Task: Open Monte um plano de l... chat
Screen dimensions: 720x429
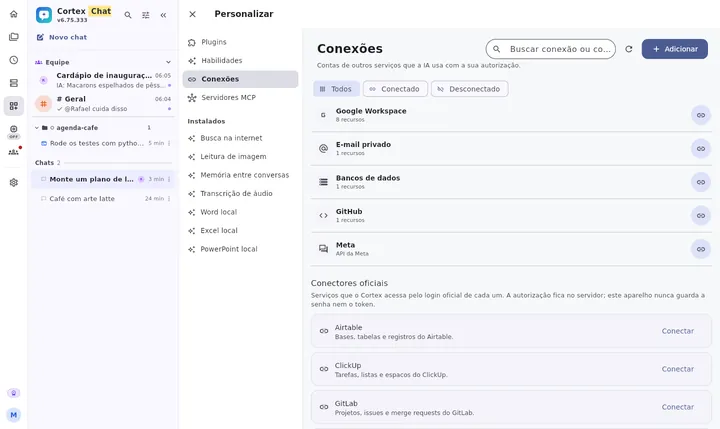Action: (103, 179)
